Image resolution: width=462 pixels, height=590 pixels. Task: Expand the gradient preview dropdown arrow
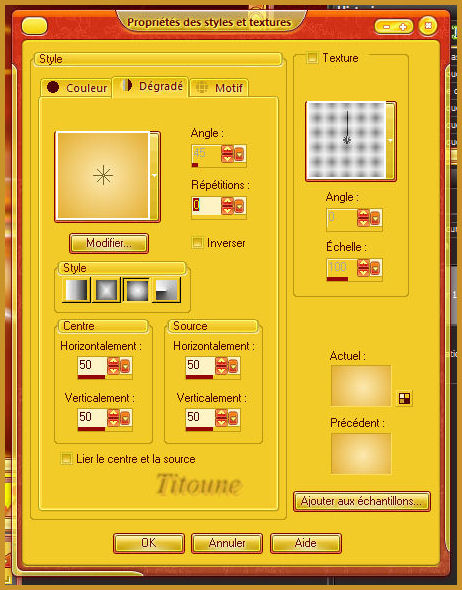click(154, 176)
